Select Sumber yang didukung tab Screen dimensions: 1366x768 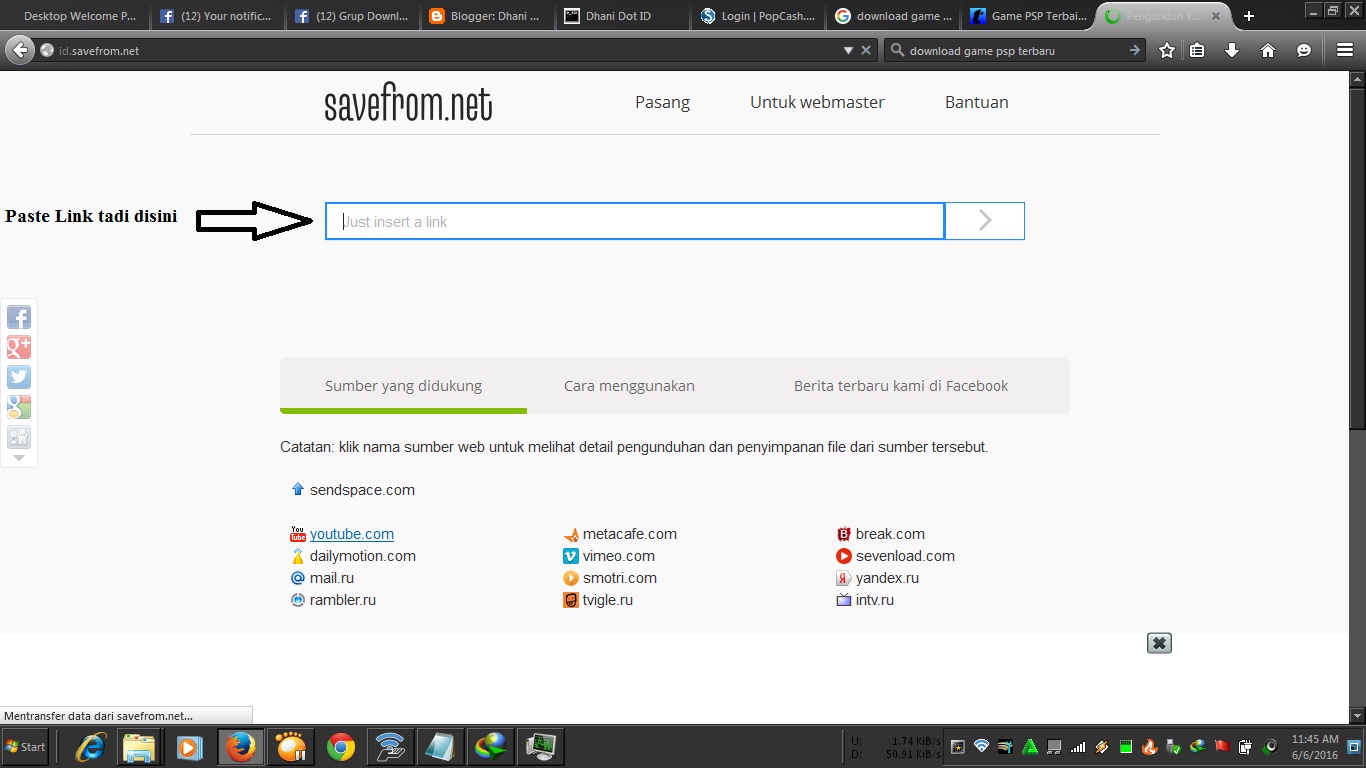(x=403, y=386)
